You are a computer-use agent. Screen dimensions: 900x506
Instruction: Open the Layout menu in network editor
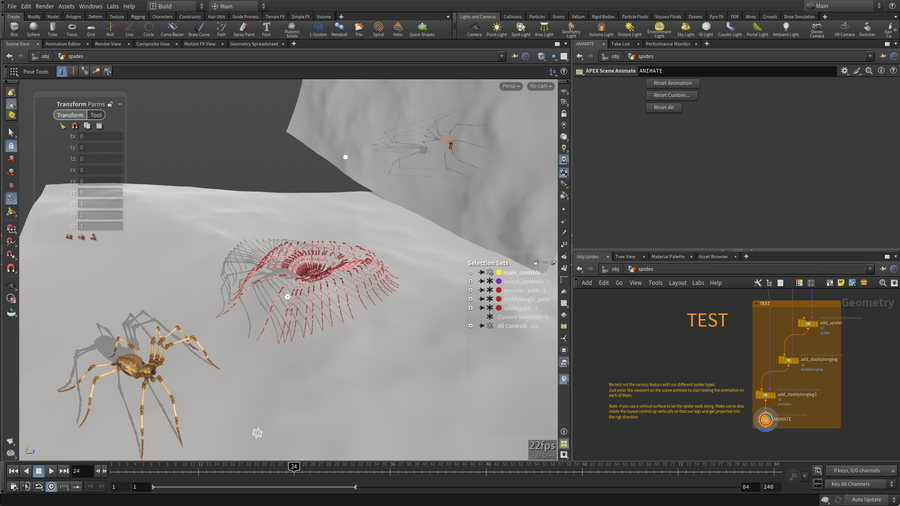click(x=677, y=283)
